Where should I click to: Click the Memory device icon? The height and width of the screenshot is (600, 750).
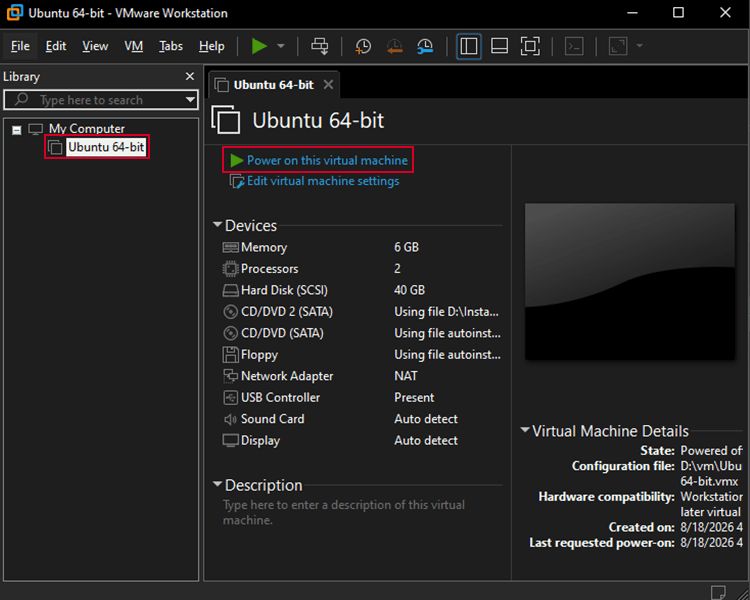pos(230,247)
